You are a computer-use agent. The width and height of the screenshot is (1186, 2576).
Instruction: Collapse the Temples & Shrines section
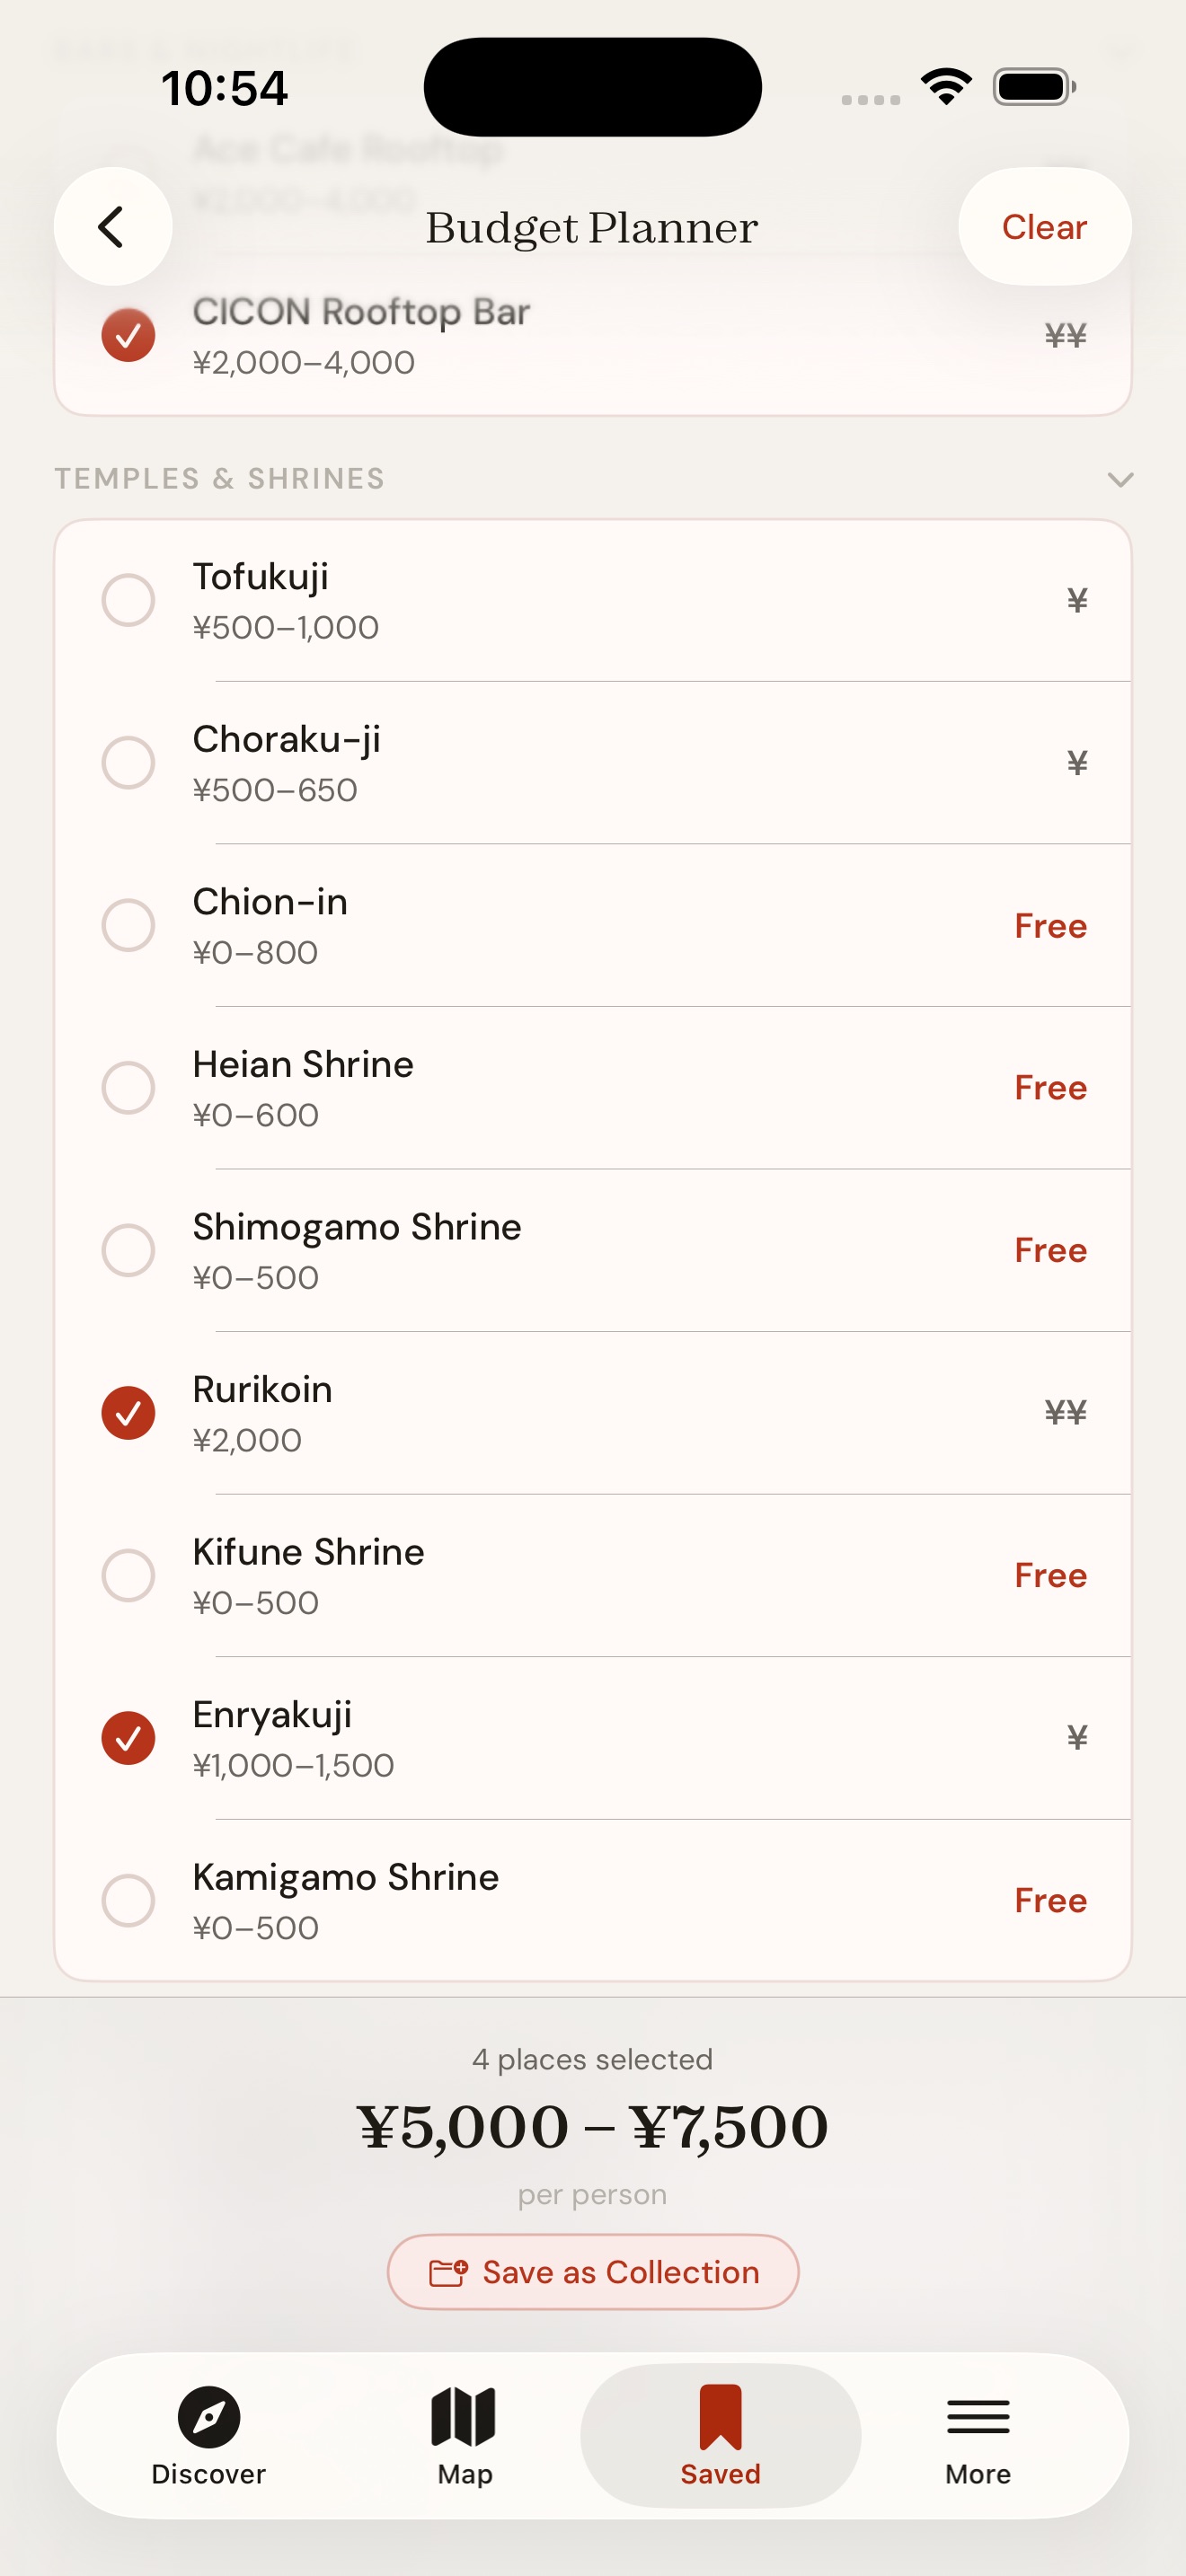click(x=1120, y=479)
